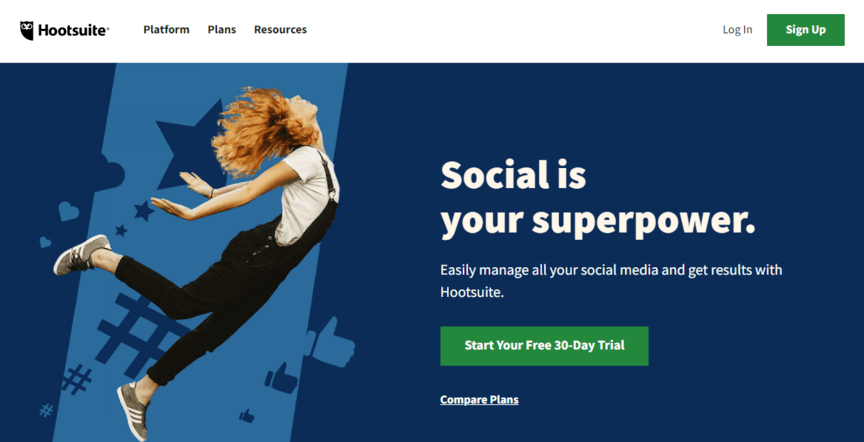Viewport: 864px width, 442px height.
Task: Click the smallest thumbs-up icon
Action: pyautogui.click(x=247, y=416)
